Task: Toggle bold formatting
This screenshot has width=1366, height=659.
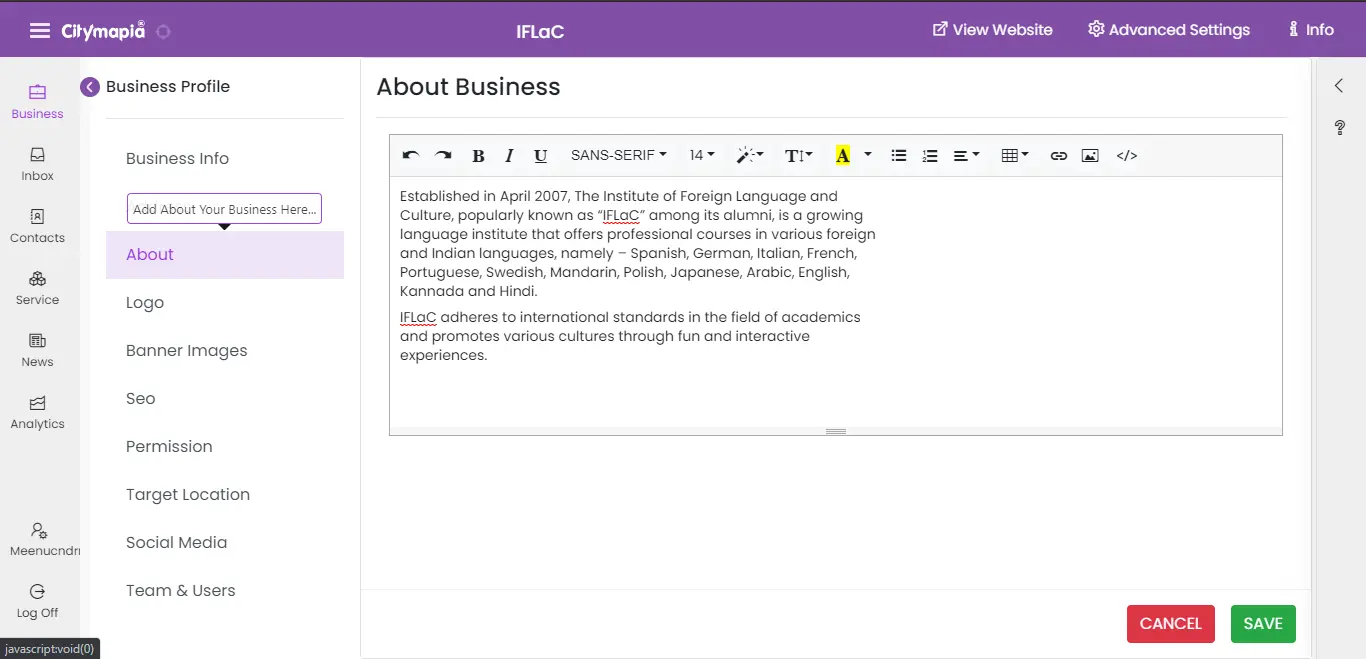Action: [x=478, y=155]
